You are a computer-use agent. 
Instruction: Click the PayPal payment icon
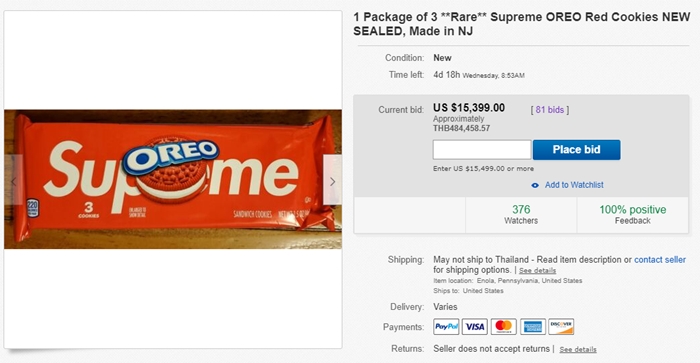446,327
